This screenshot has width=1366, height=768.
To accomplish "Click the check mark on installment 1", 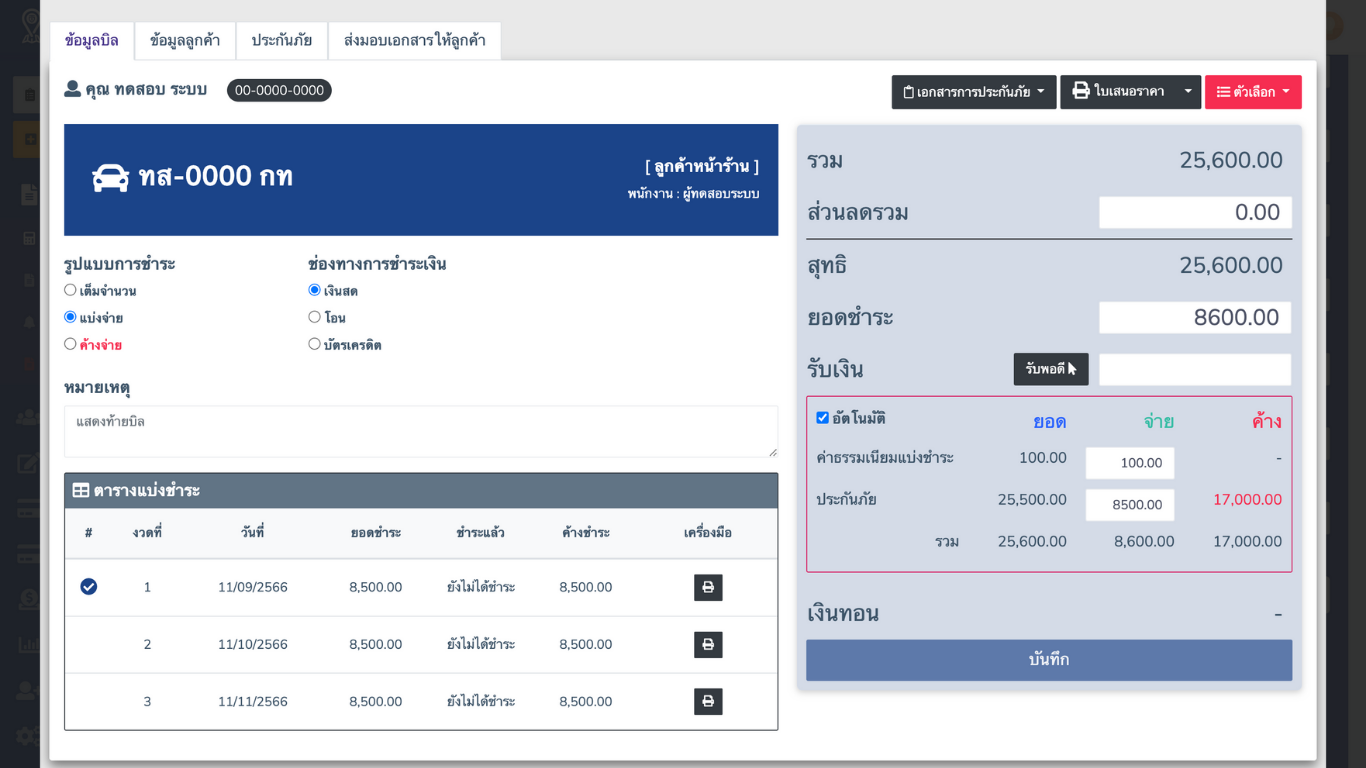I will (89, 587).
